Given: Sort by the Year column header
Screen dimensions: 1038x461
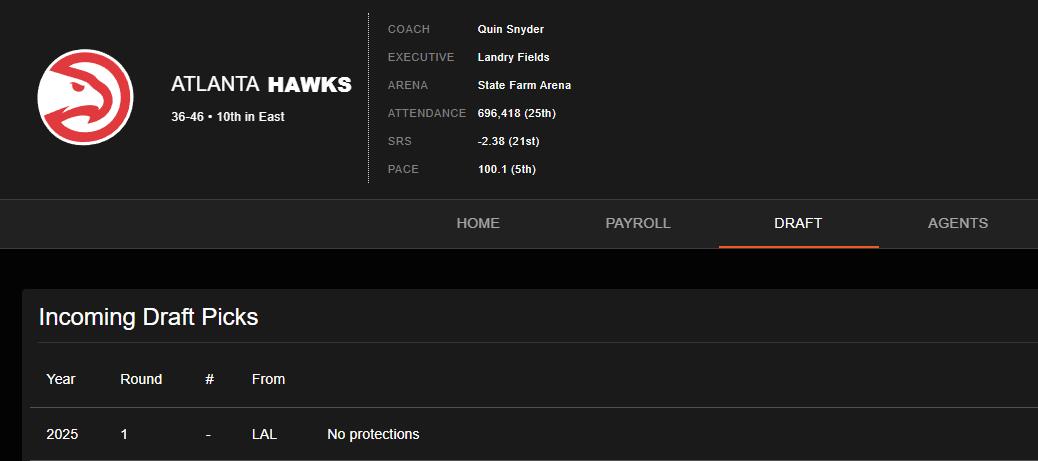Looking at the screenshot, I should tap(61, 379).
